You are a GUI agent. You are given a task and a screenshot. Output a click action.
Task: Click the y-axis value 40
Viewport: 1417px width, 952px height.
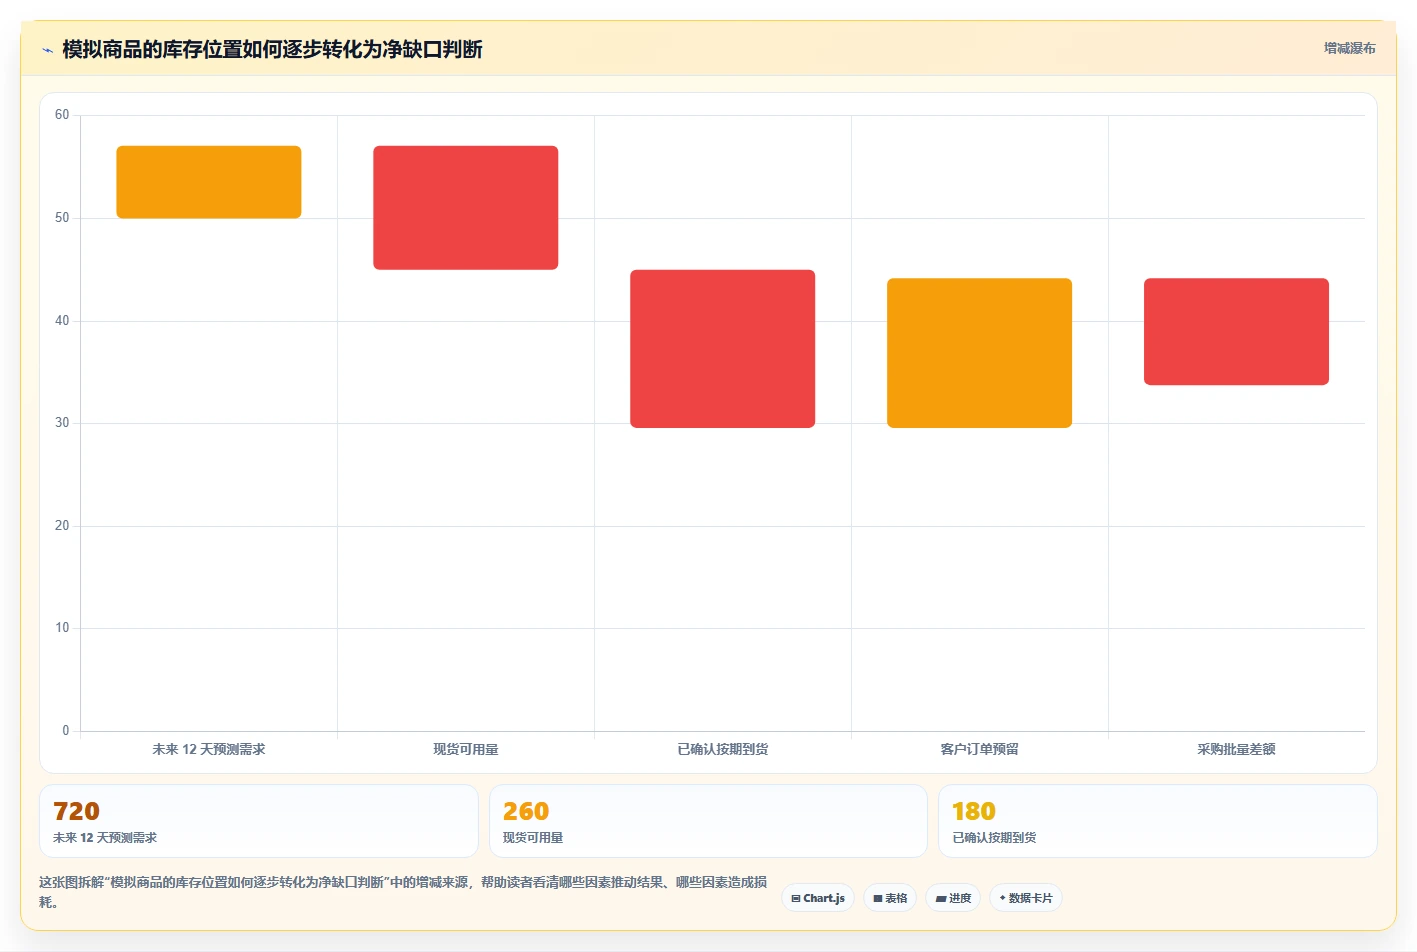pyautogui.click(x=62, y=321)
